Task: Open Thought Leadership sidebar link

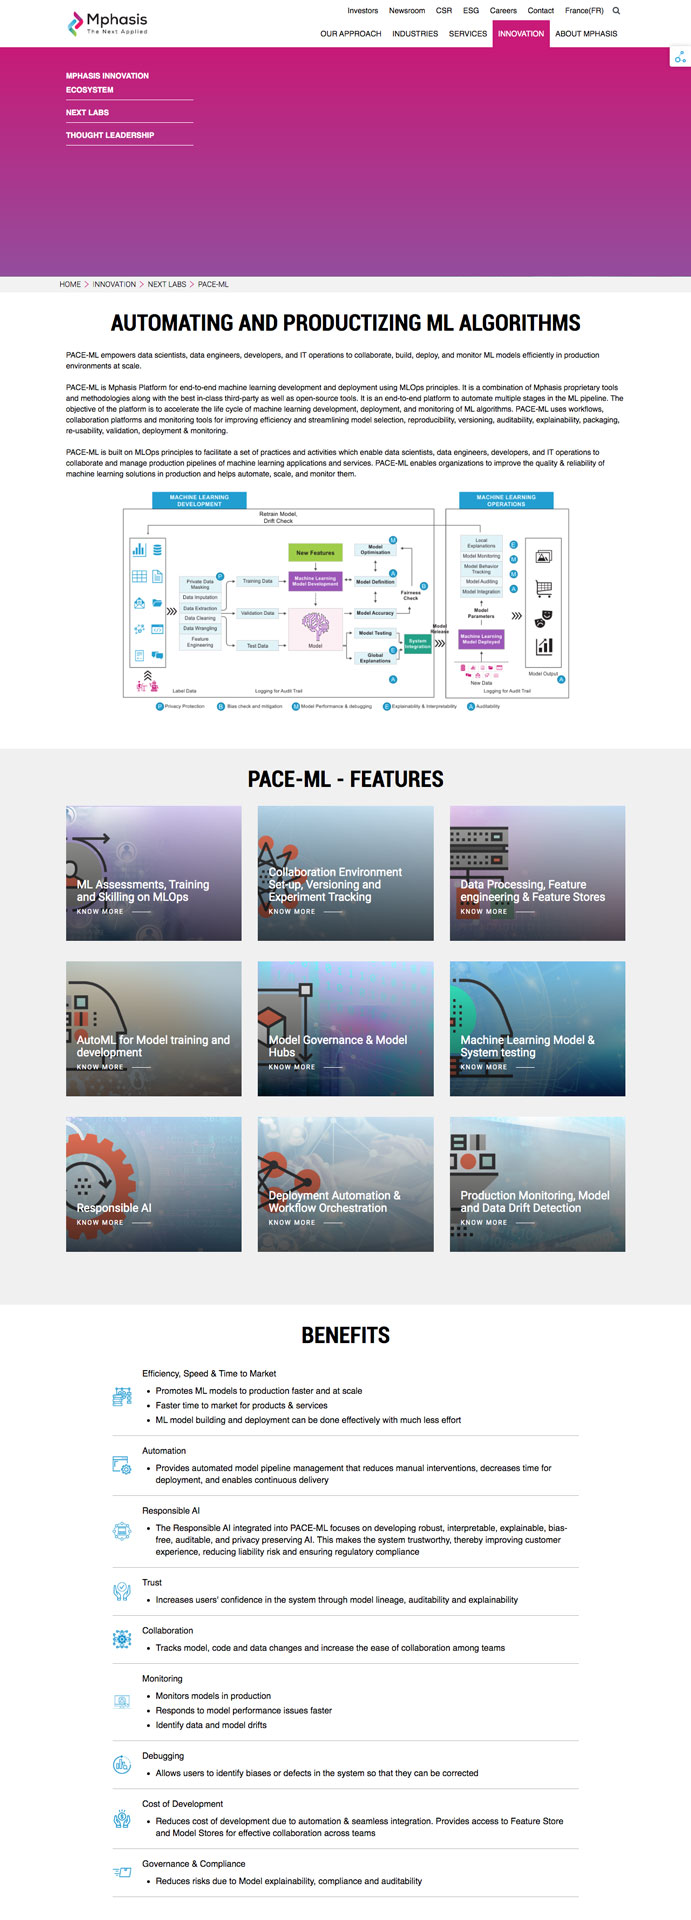Action: pos(110,135)
